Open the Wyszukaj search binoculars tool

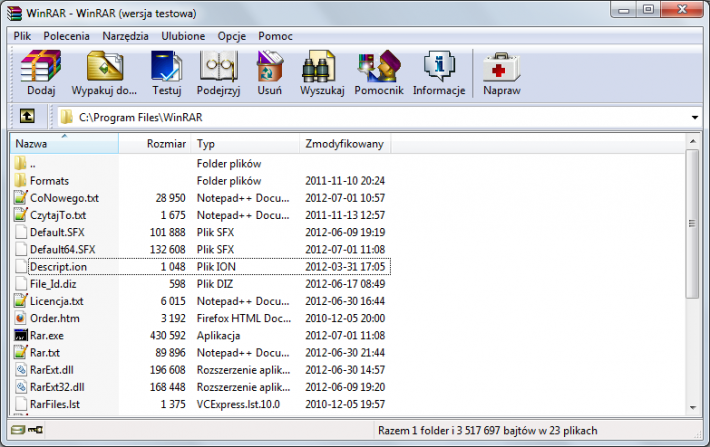pos(319,66)
